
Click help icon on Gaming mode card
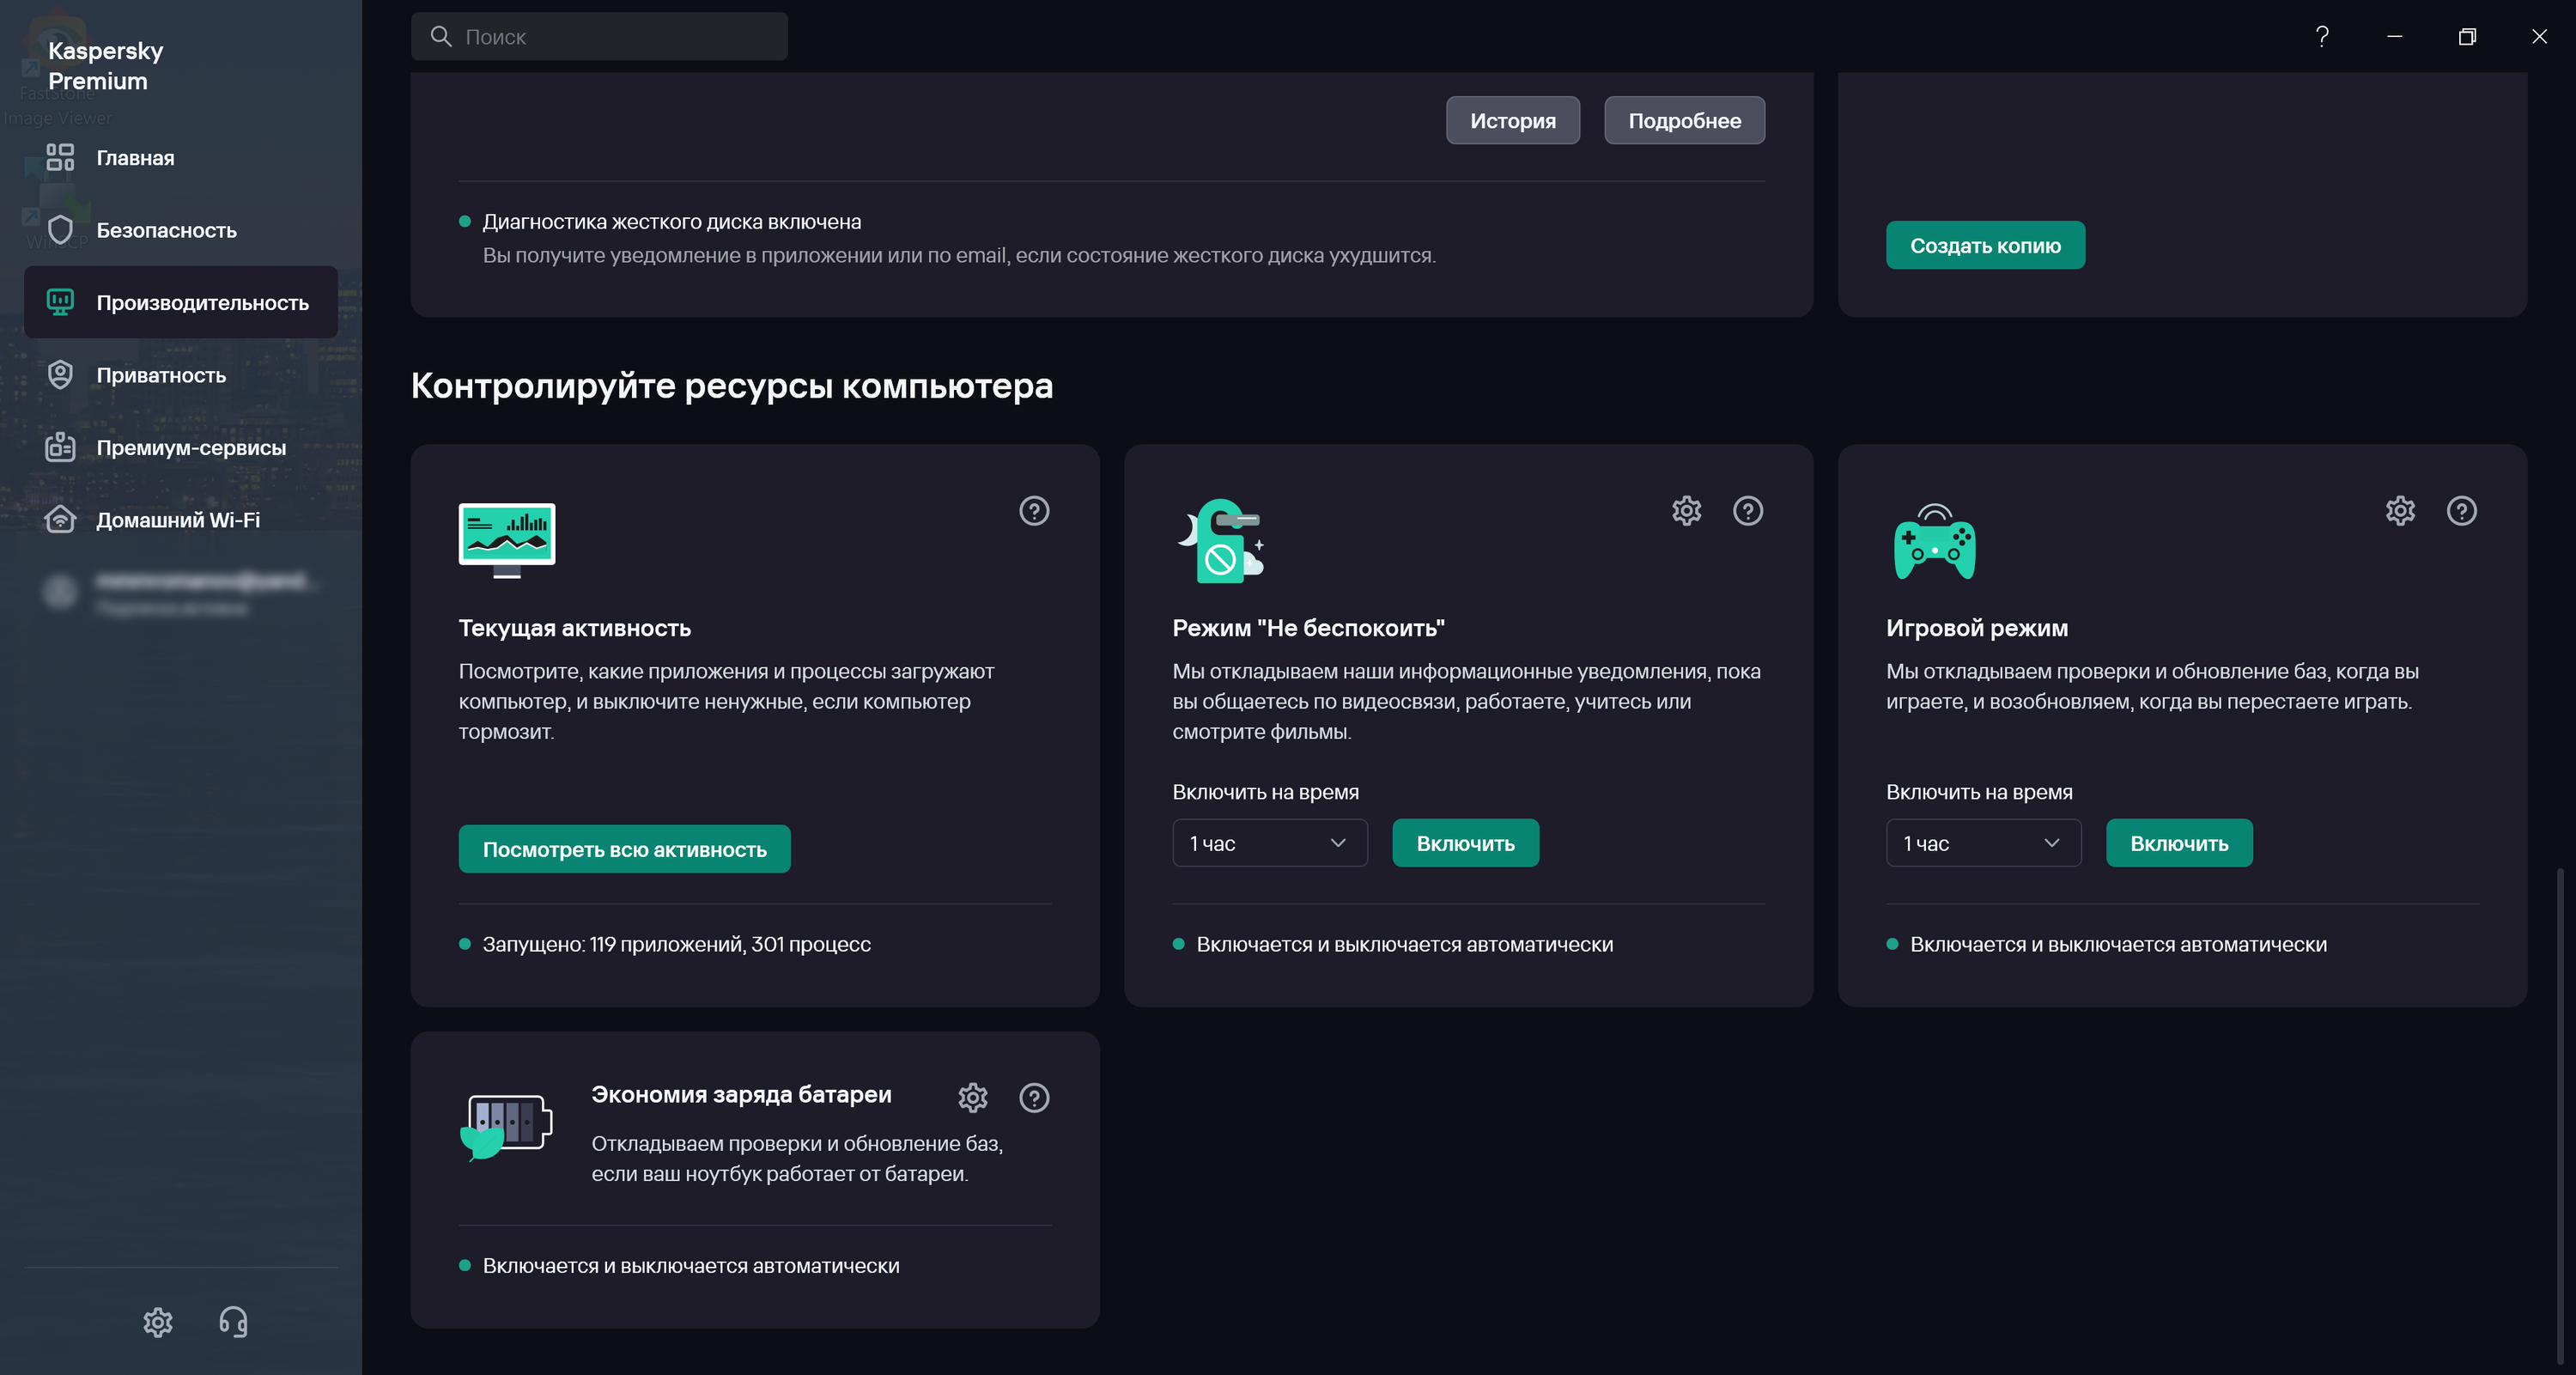pyautogui.click(x=2461, y=511)
